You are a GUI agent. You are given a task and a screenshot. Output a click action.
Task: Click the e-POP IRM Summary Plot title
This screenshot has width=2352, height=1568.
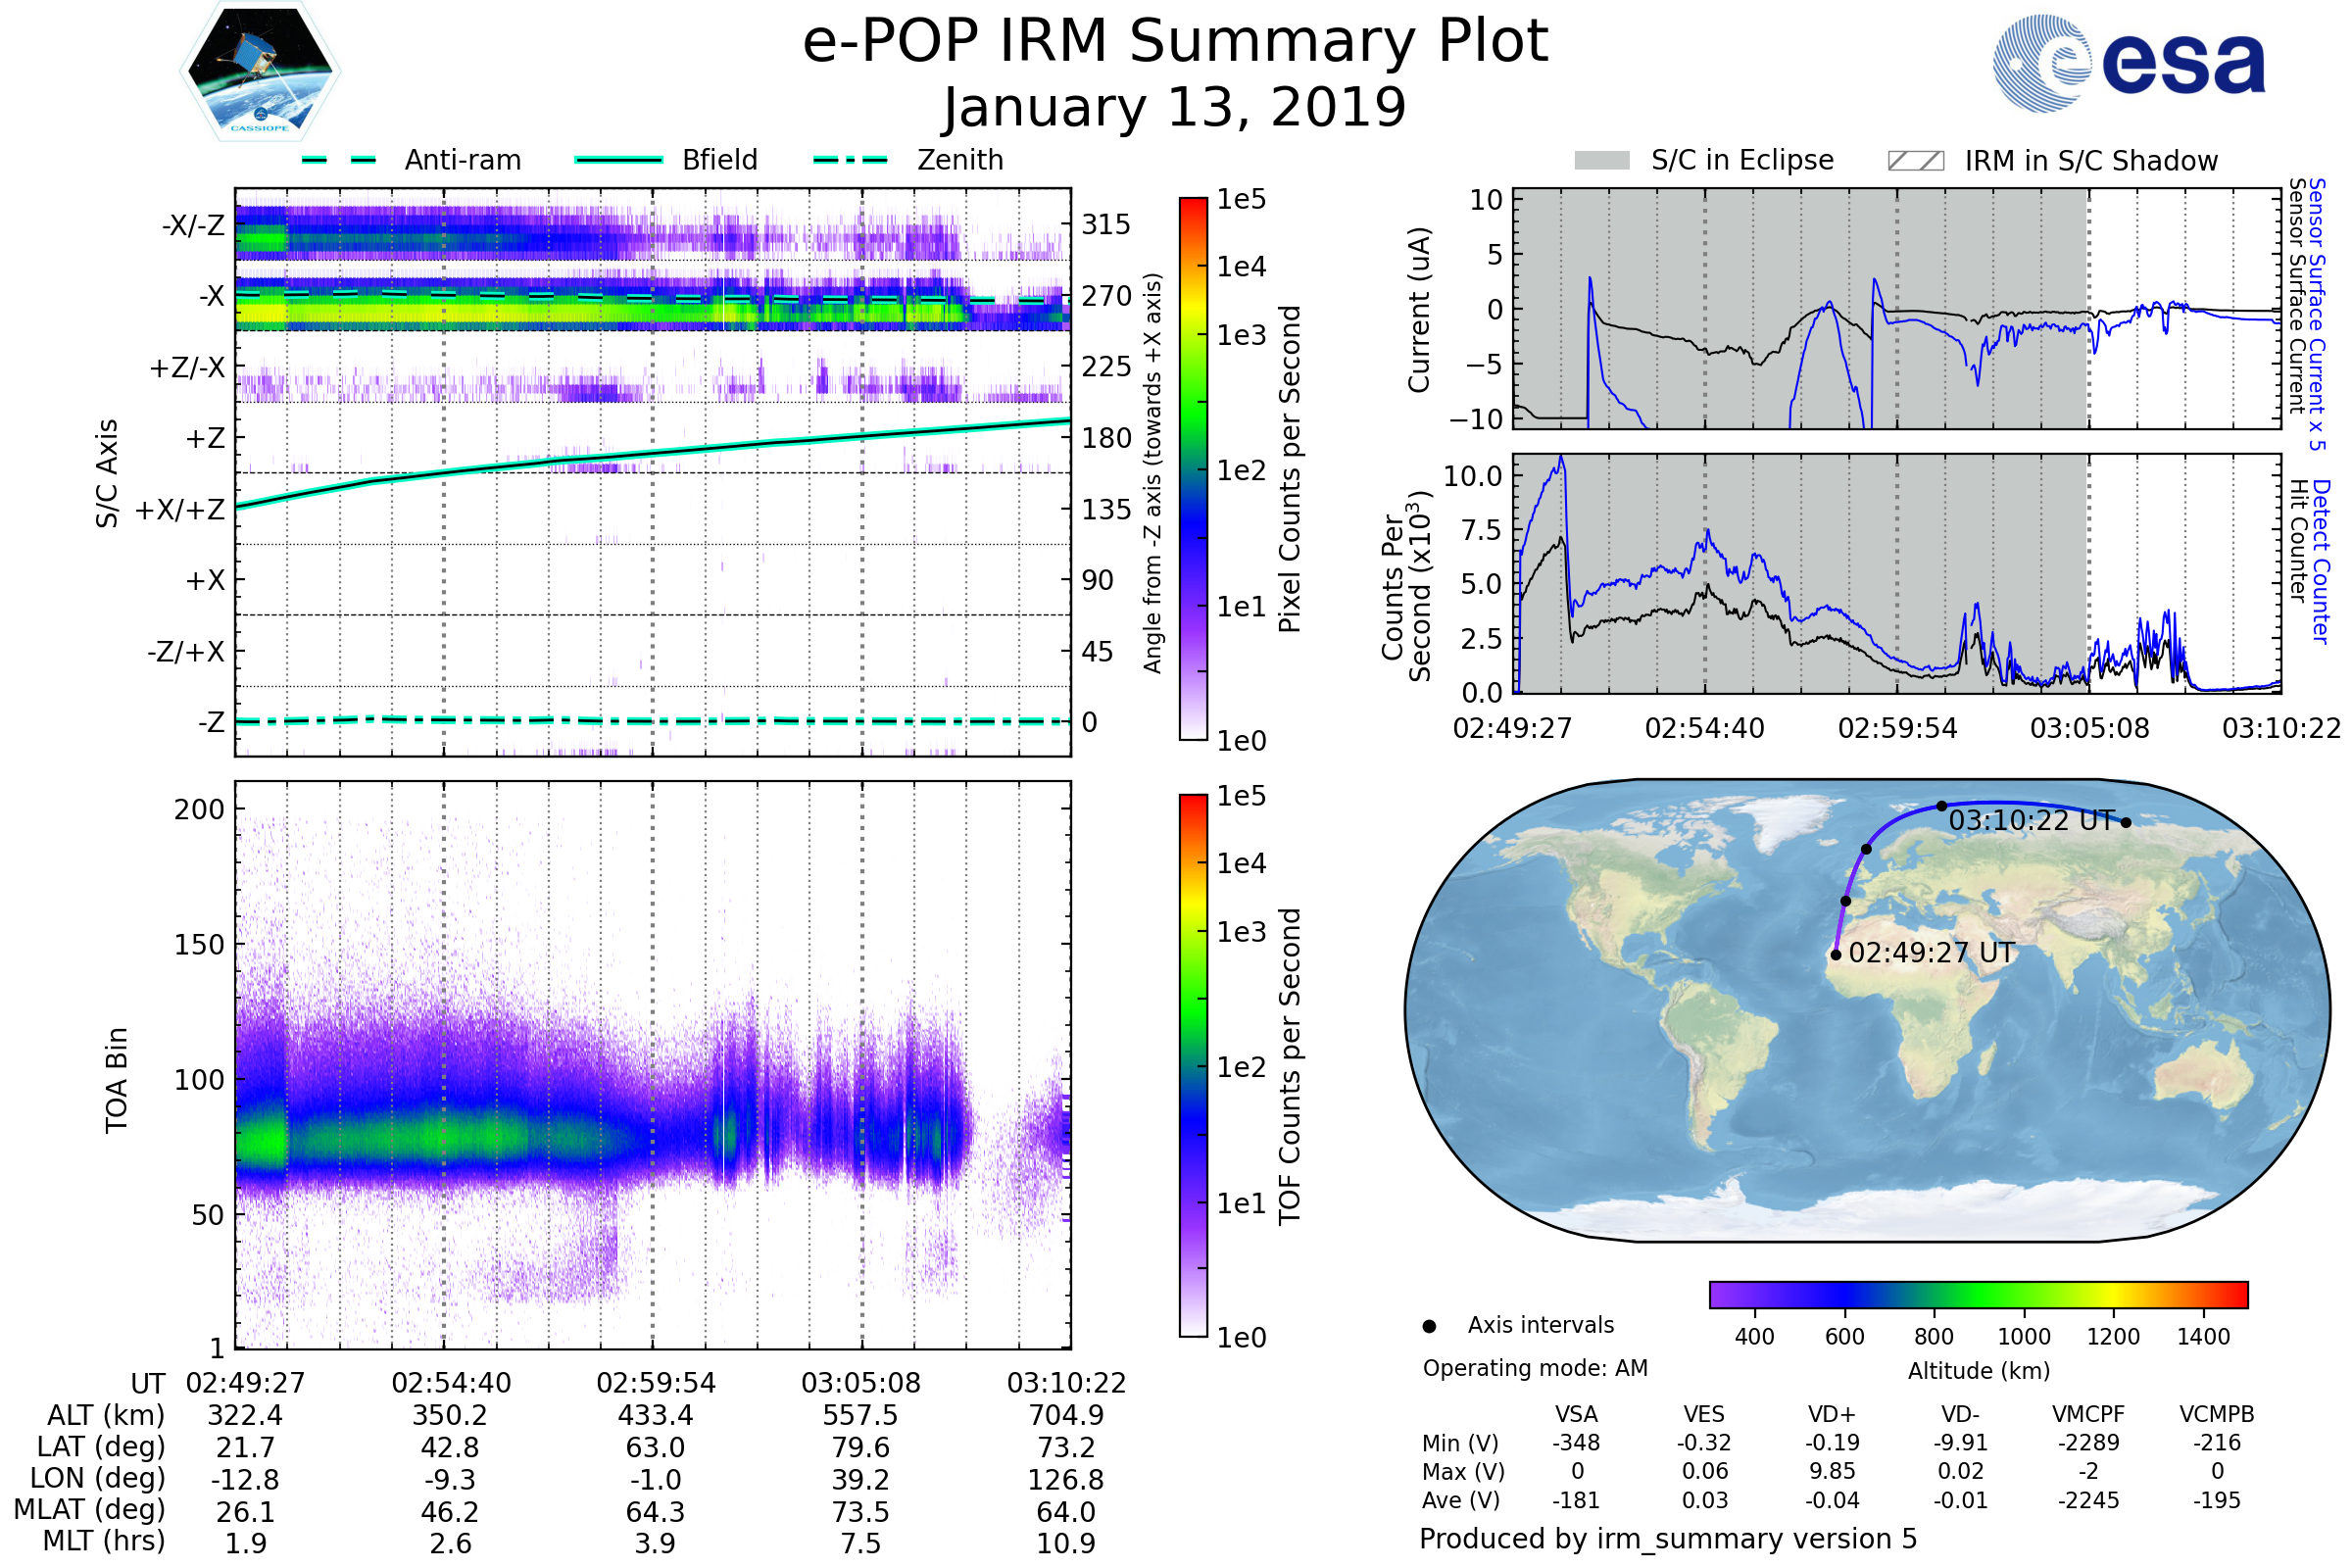tap(1175, 42)
